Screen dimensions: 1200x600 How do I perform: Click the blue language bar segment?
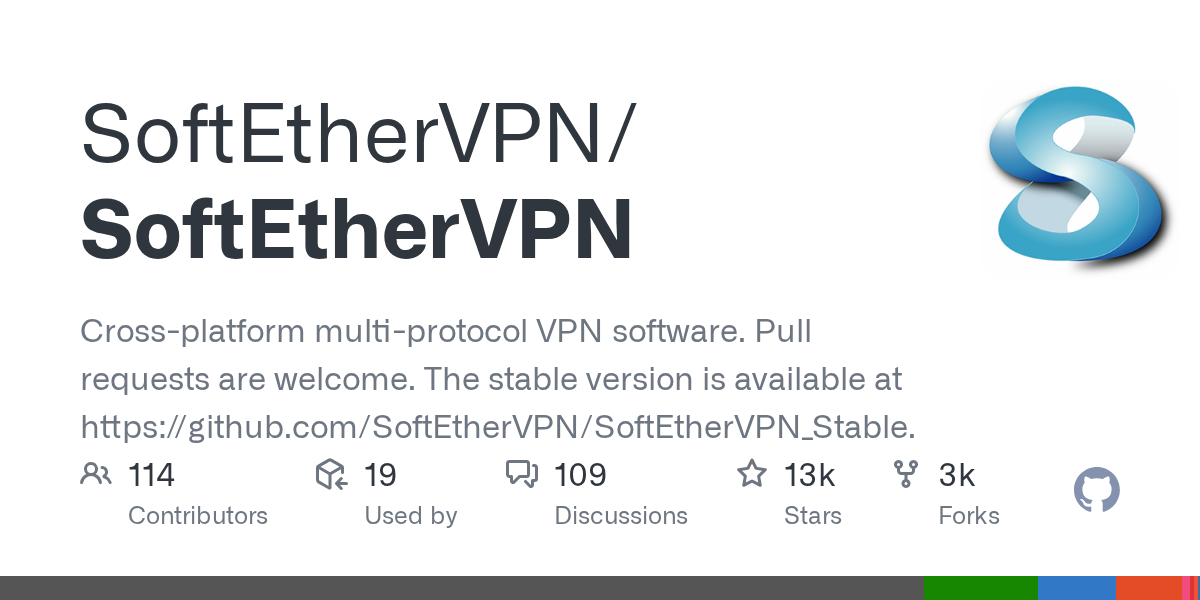(x=1077, y=588)
